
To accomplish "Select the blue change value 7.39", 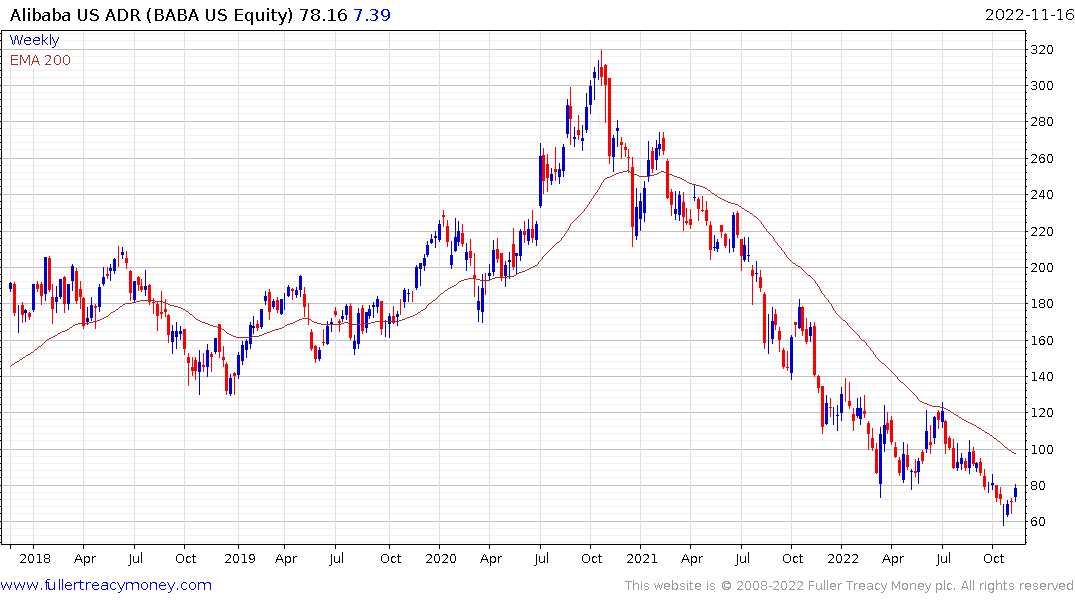I will [x=372, y=14].
